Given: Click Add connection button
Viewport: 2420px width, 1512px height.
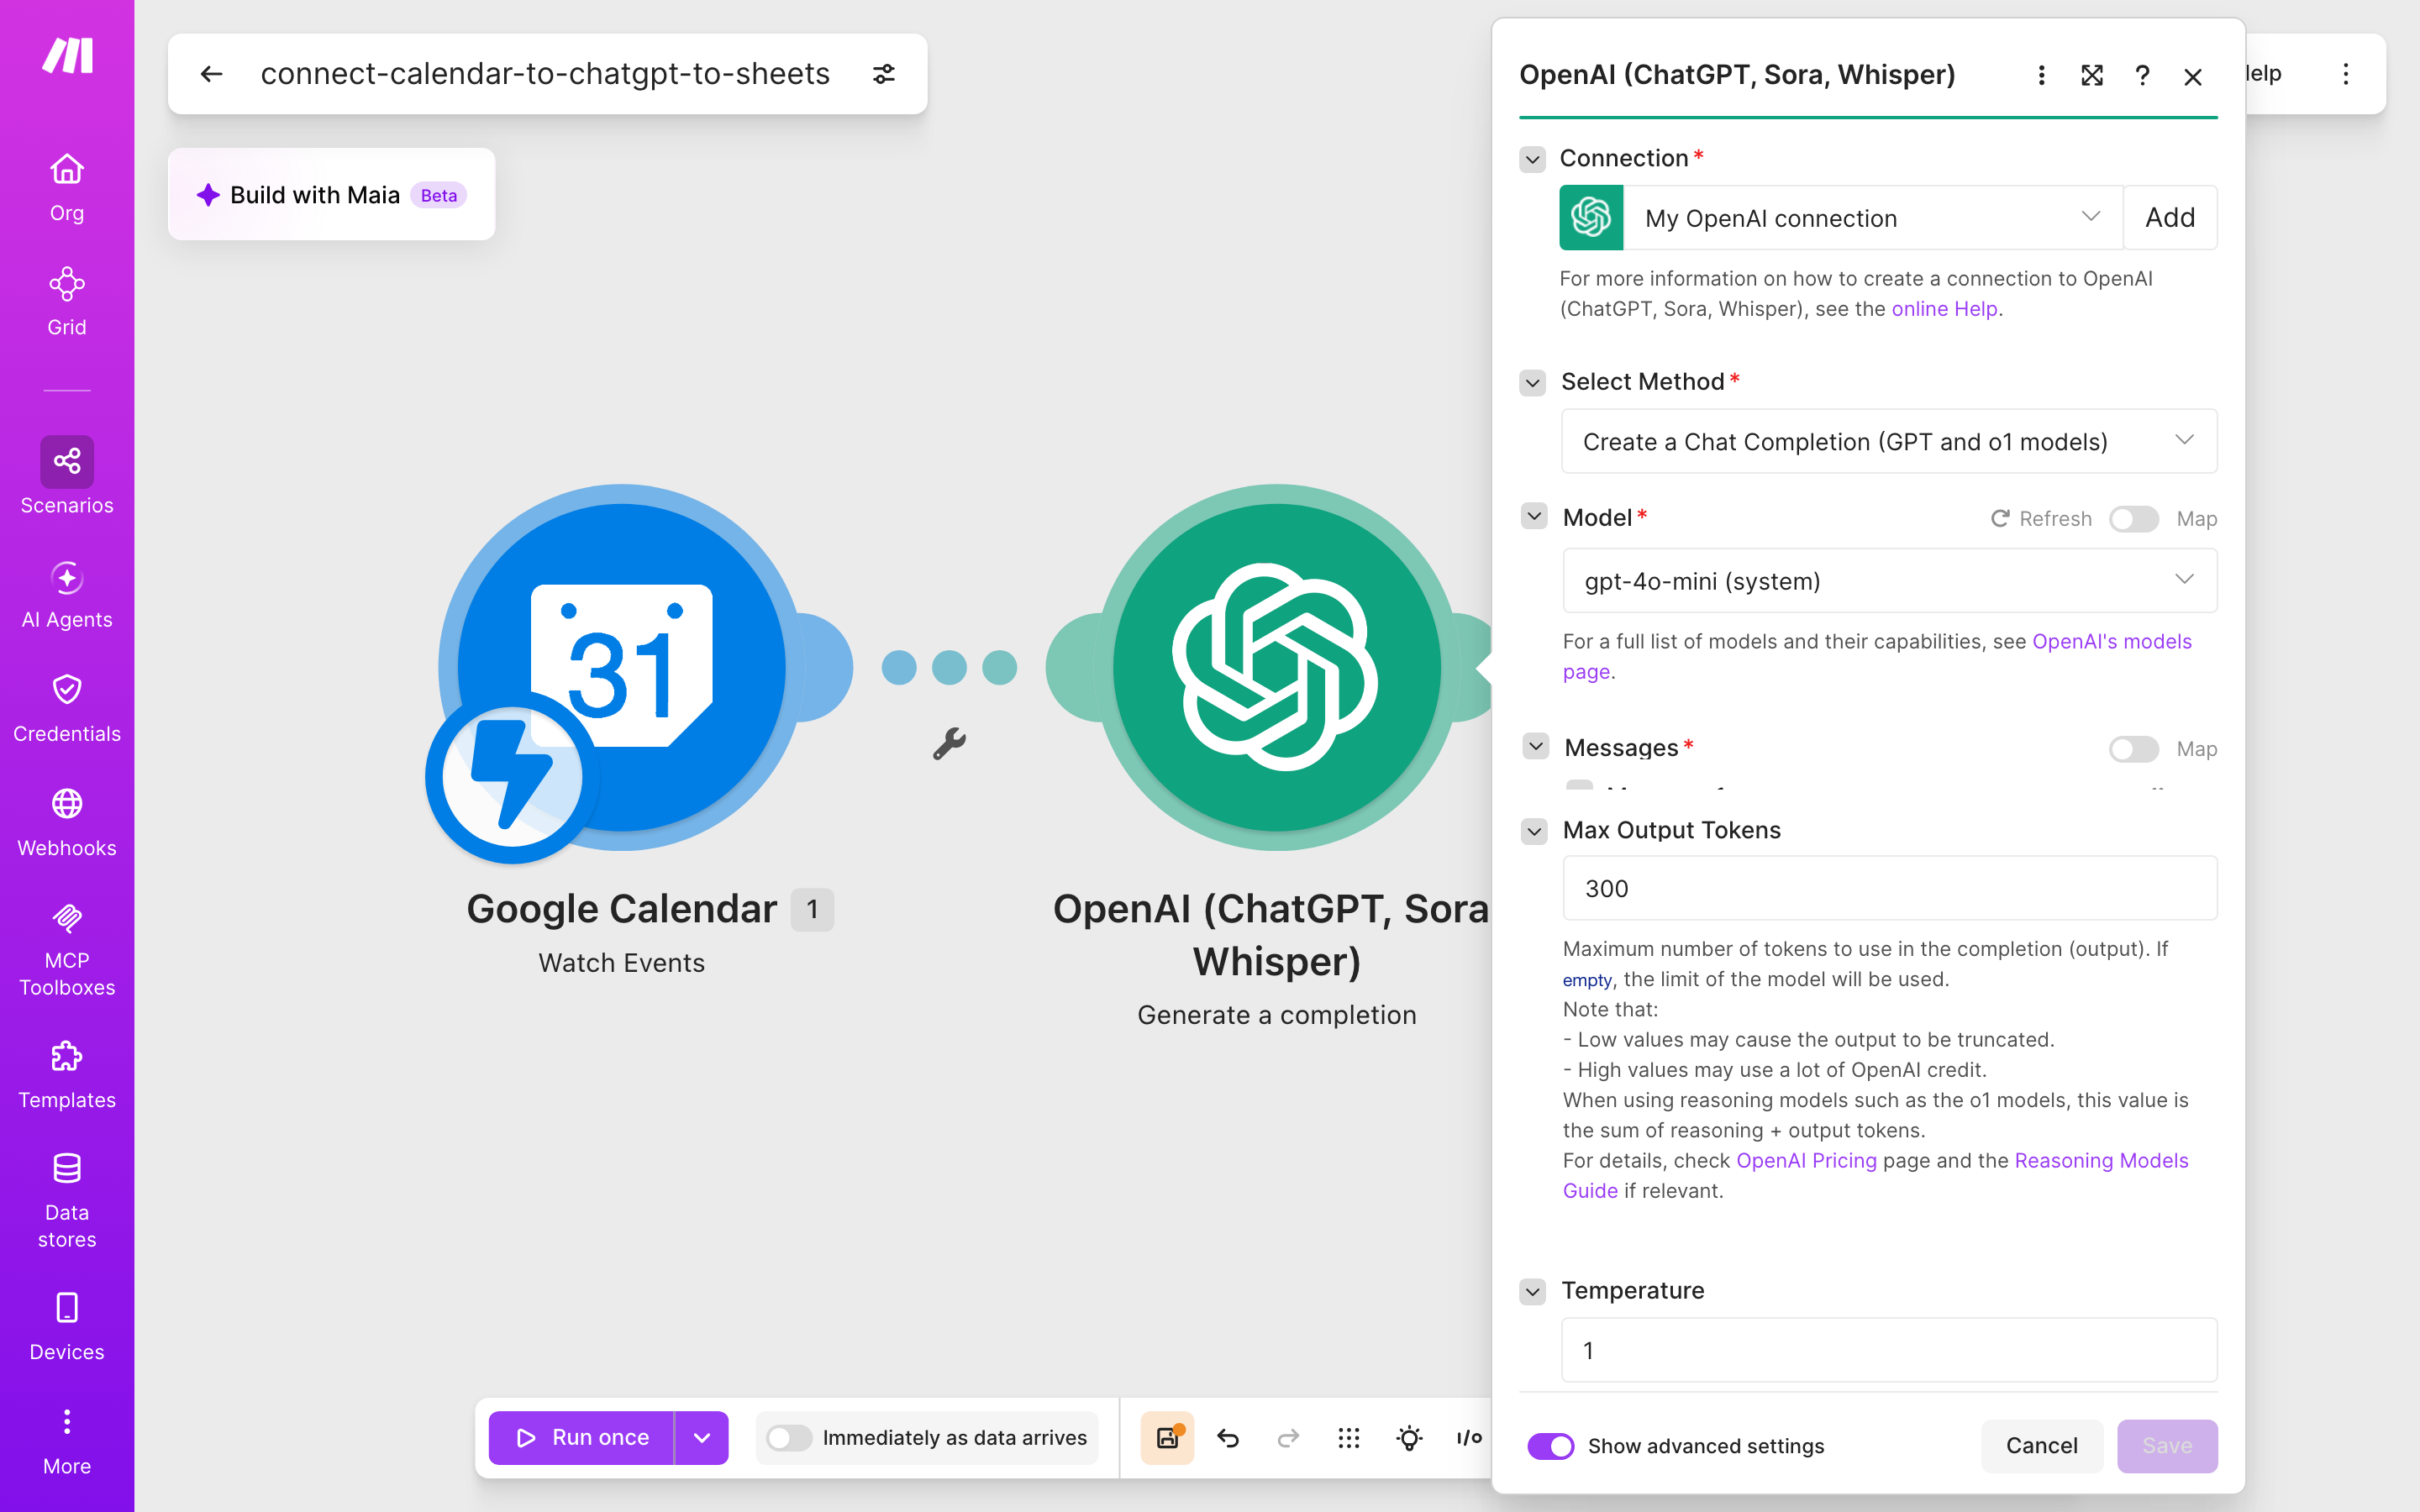Looking at the screenshot, I should point(2170,218).
